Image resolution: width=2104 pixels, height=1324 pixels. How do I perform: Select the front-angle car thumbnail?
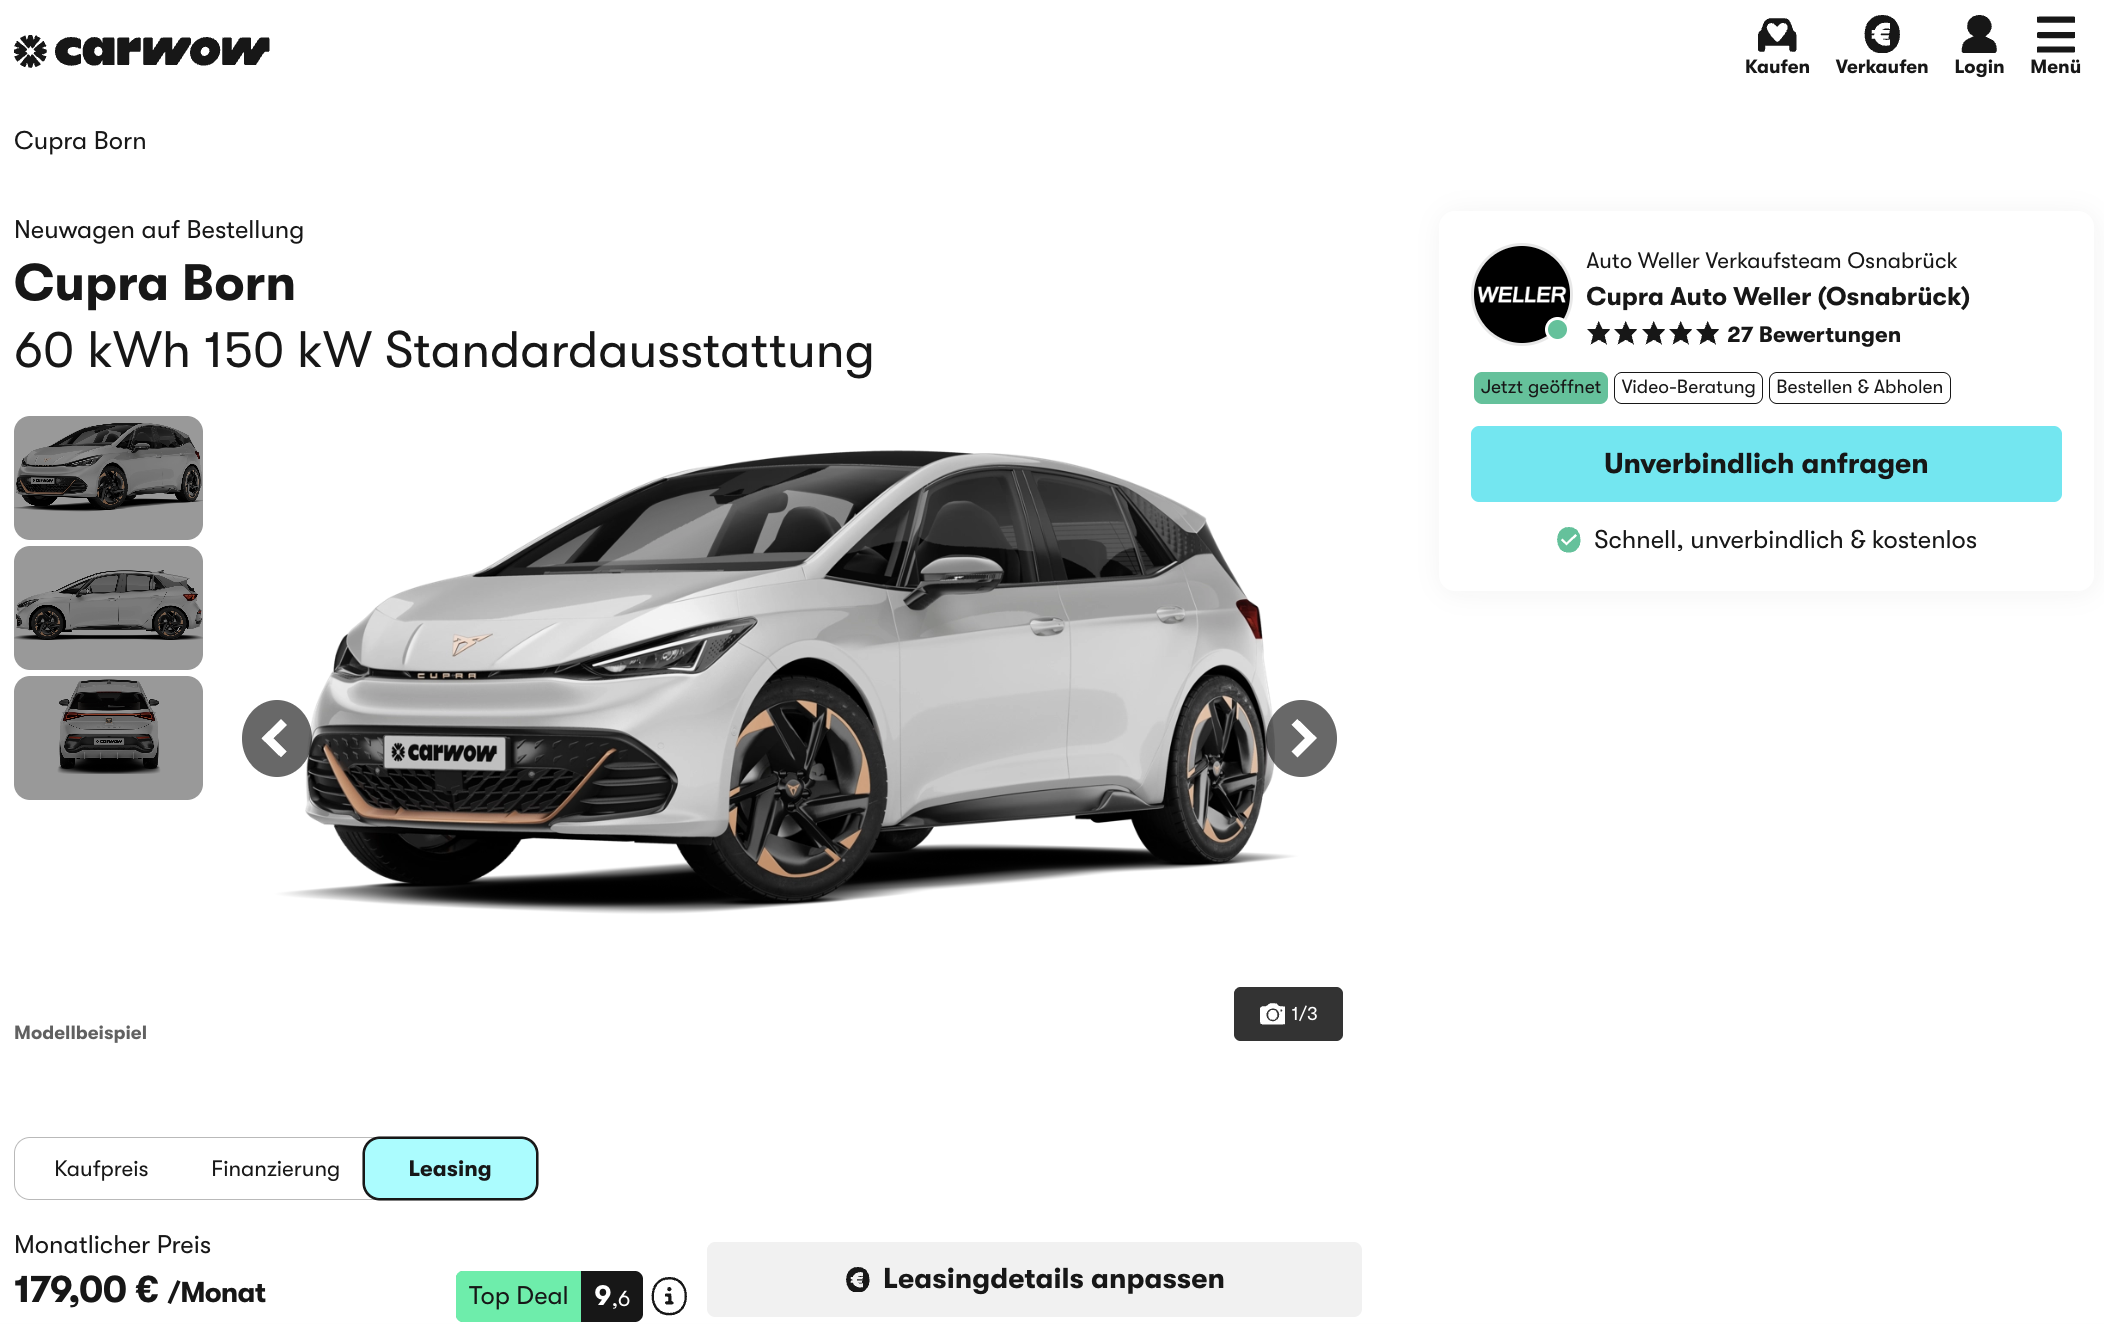(x=108, y=478)
